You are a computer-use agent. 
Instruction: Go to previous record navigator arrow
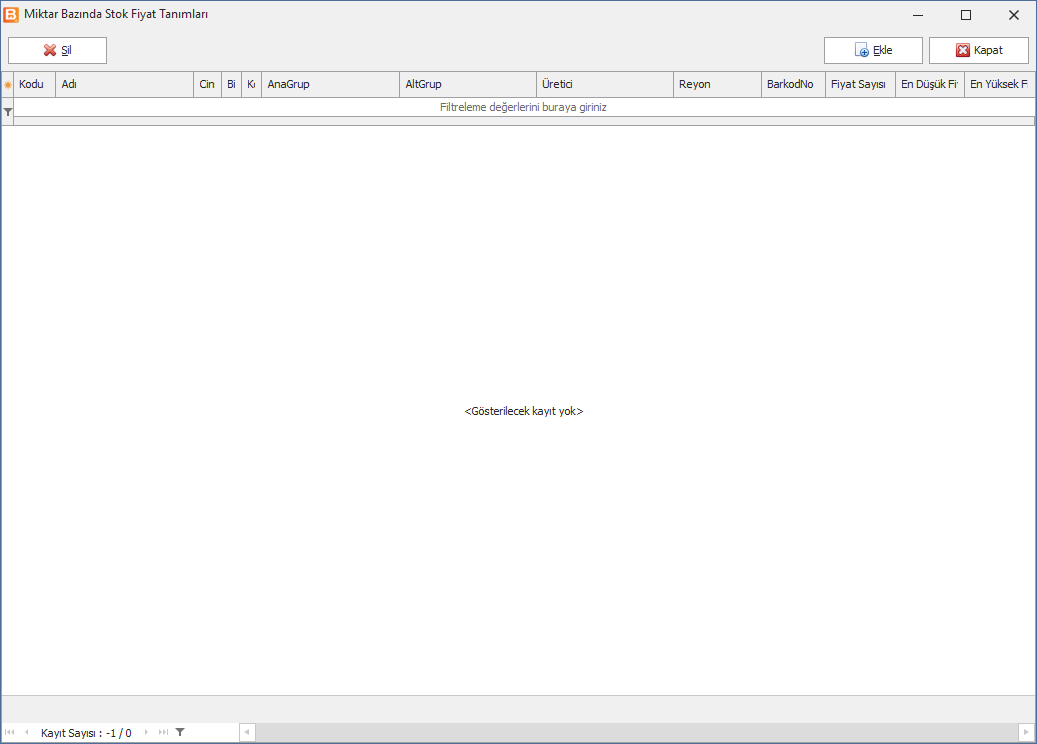coord(26,732)
